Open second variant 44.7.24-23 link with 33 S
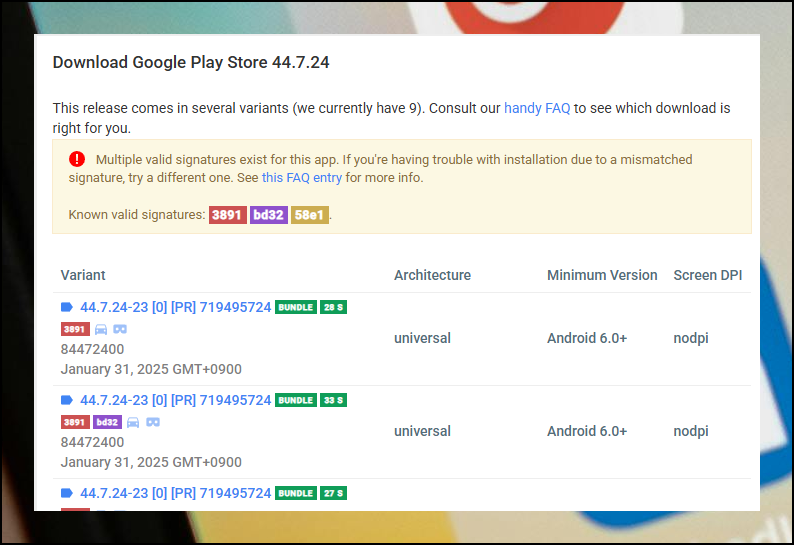This screenshot has height=545, width=794. click(x=176, y=400)
